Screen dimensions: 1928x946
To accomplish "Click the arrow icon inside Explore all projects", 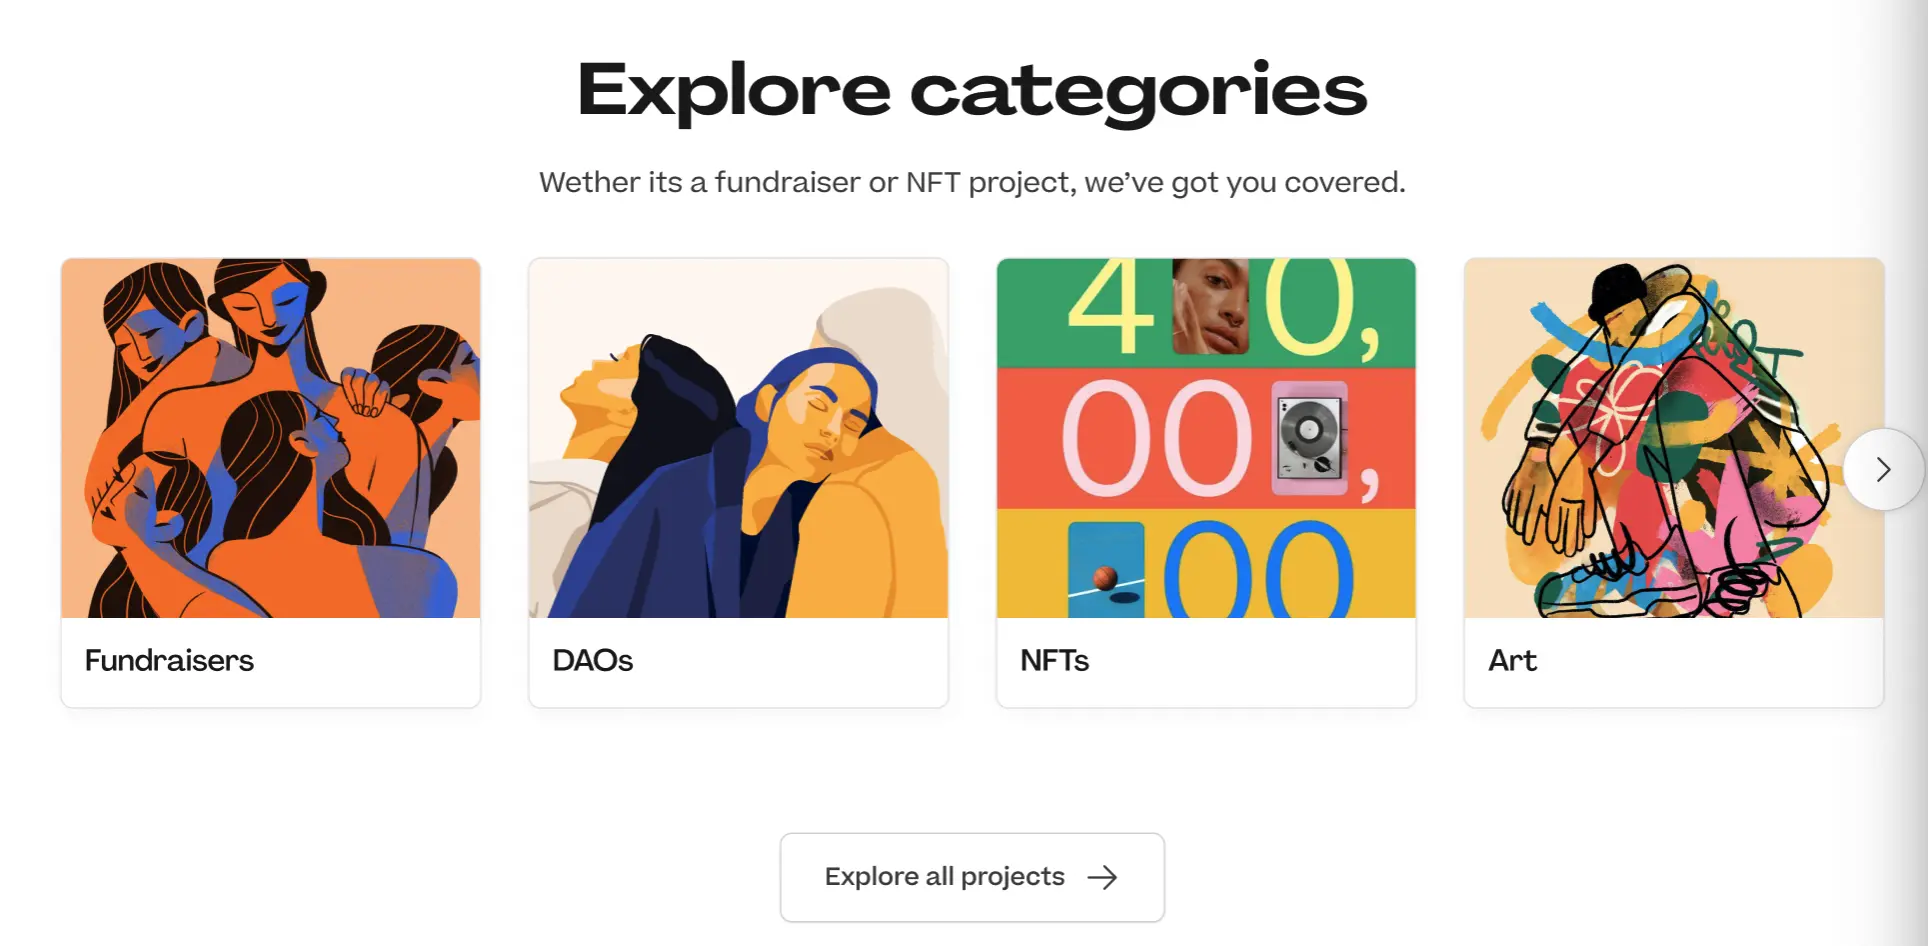I will pos(1103,877).
